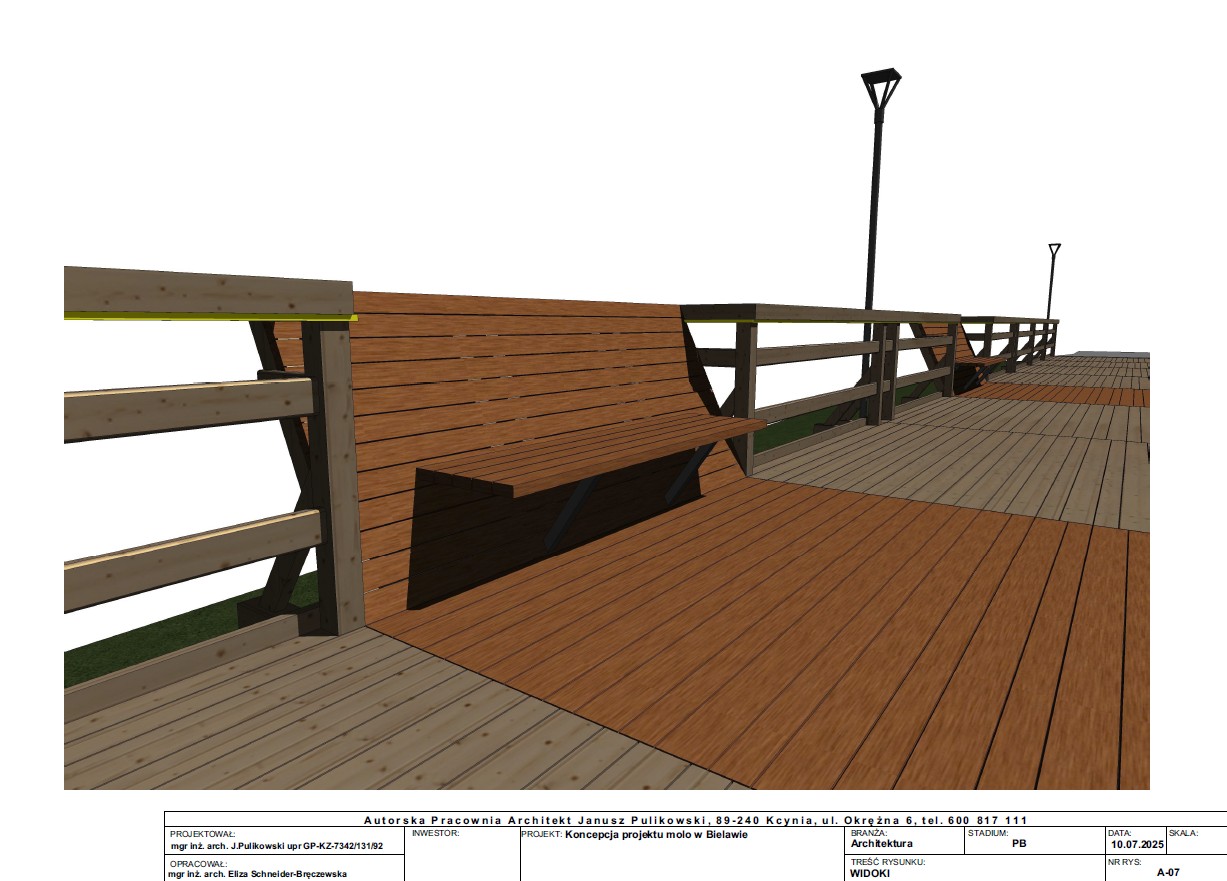Click the empty SKALA field
The height and width of the screenshot is (881, 1227).
tap(1195, 845)
